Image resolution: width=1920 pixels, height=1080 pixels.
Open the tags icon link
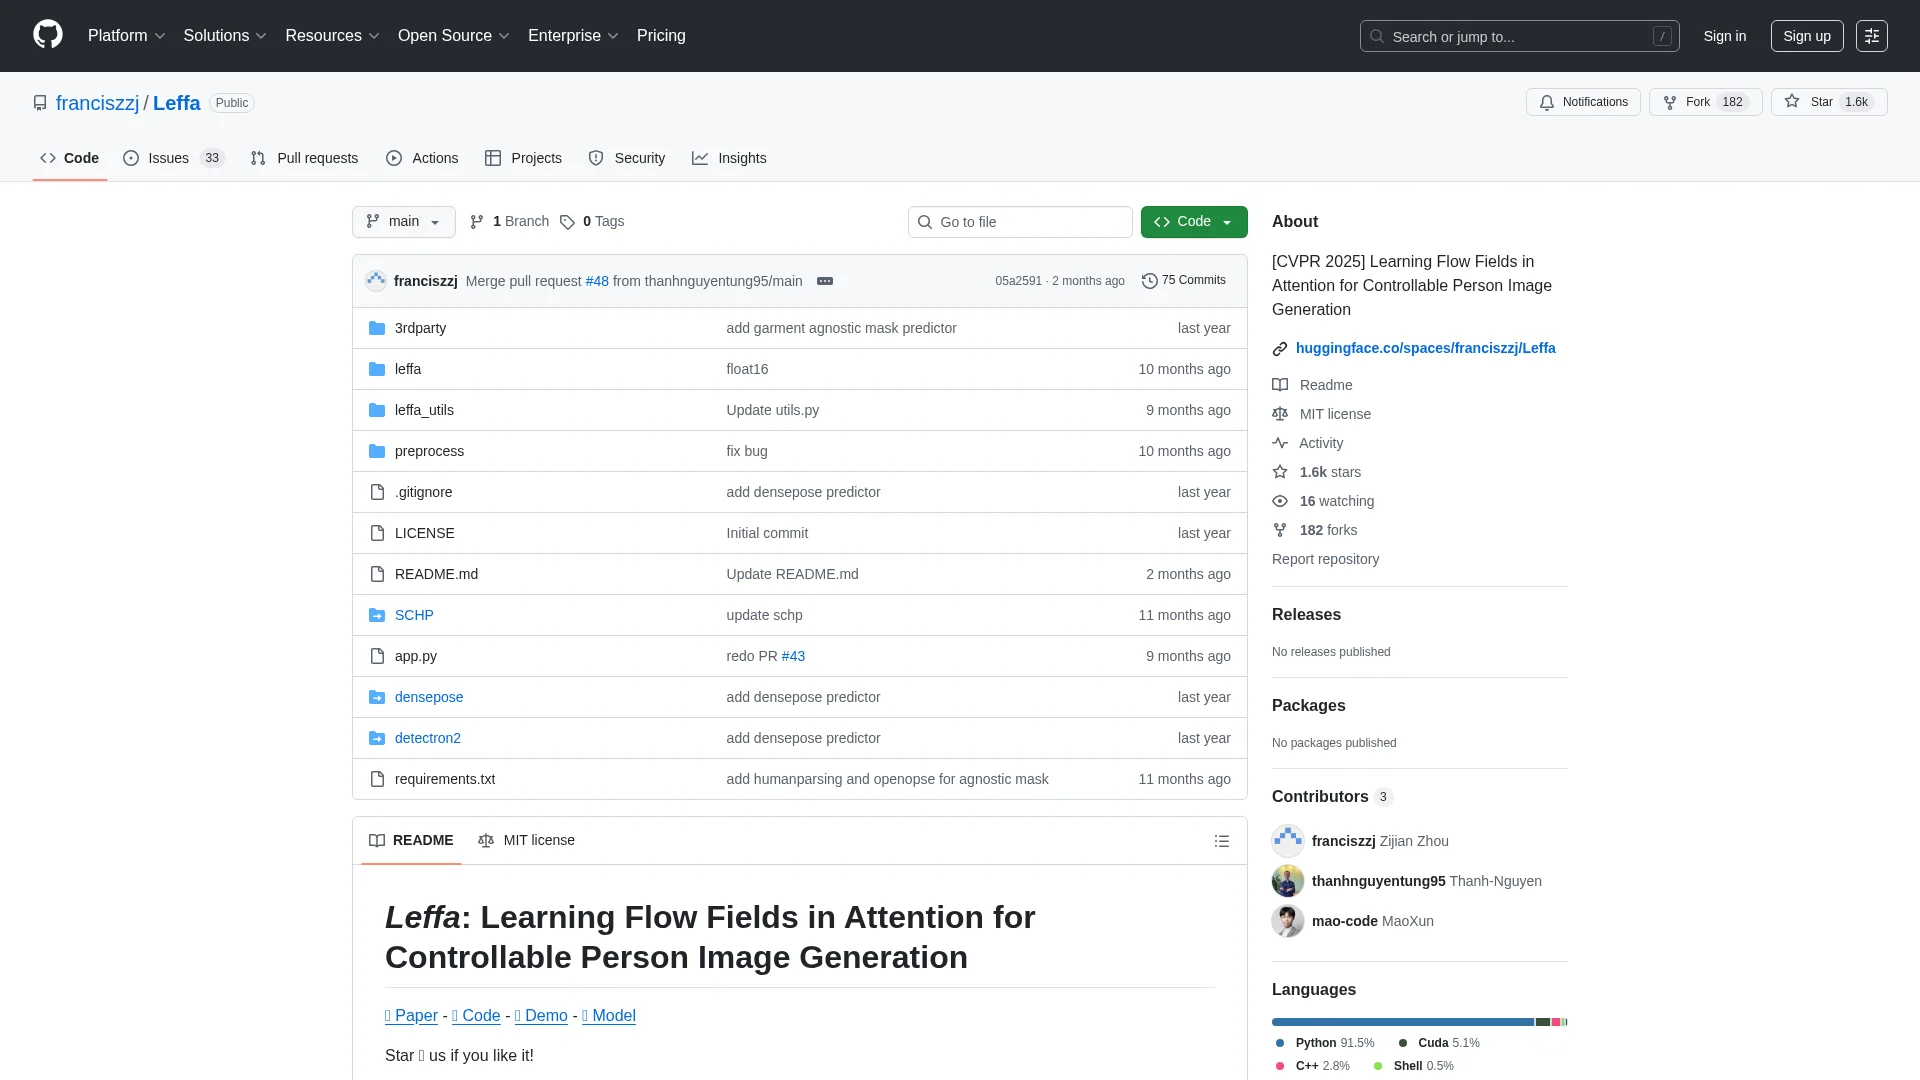point(567,222)
